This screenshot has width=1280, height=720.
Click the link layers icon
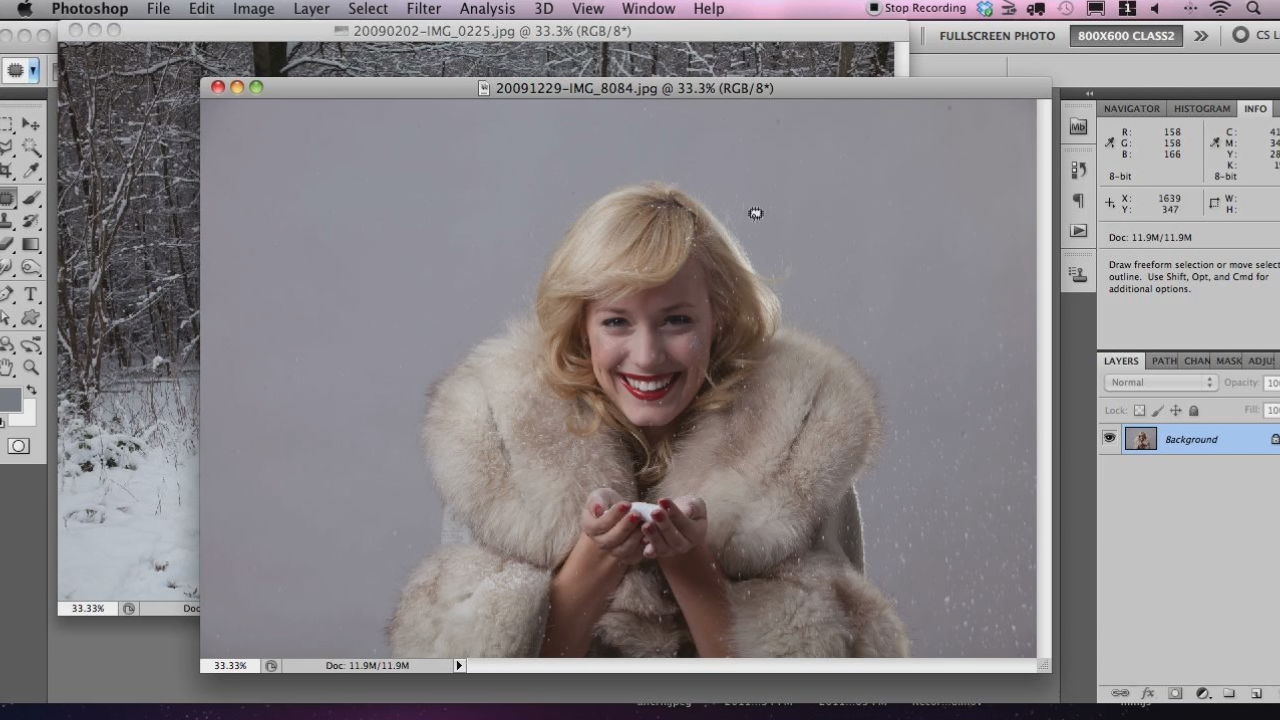pyautogui.click(x=1121, y=693)
